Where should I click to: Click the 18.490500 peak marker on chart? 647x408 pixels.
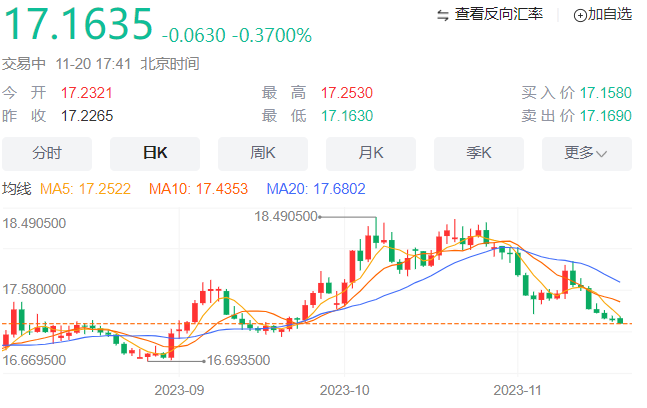pos(285,216)
